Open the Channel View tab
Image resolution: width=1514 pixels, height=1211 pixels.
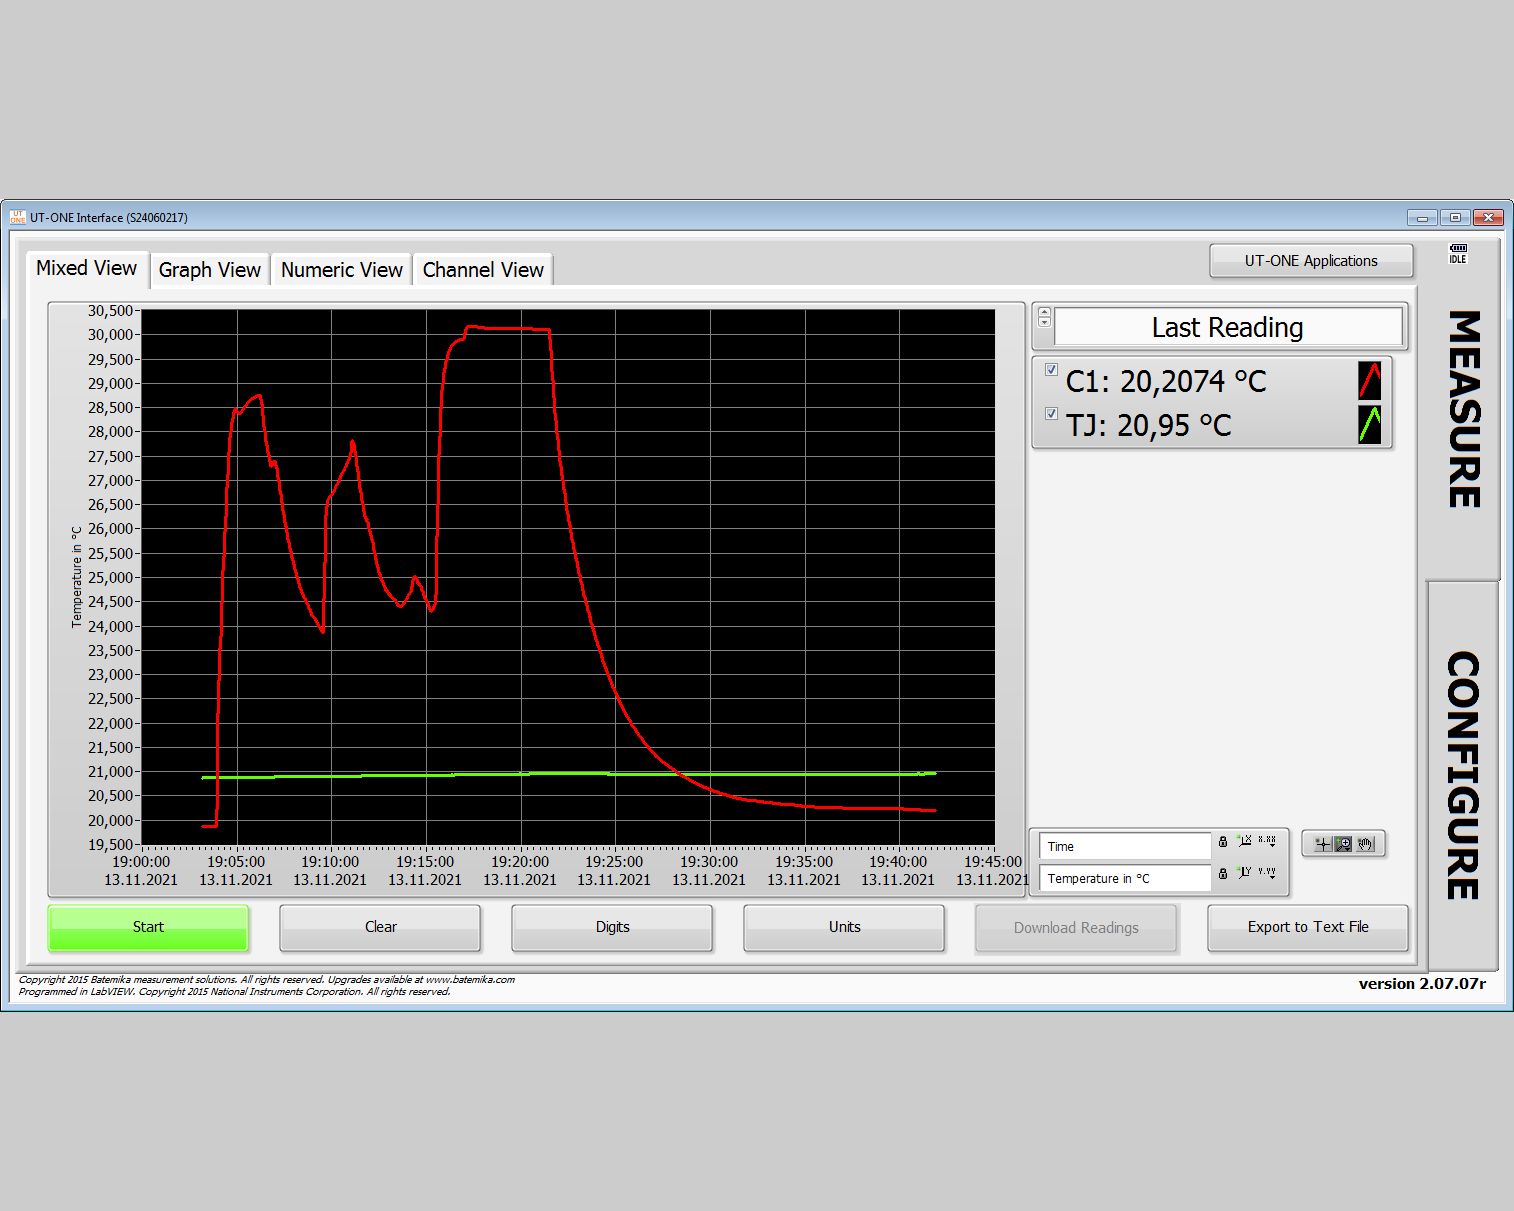[483, 269]
